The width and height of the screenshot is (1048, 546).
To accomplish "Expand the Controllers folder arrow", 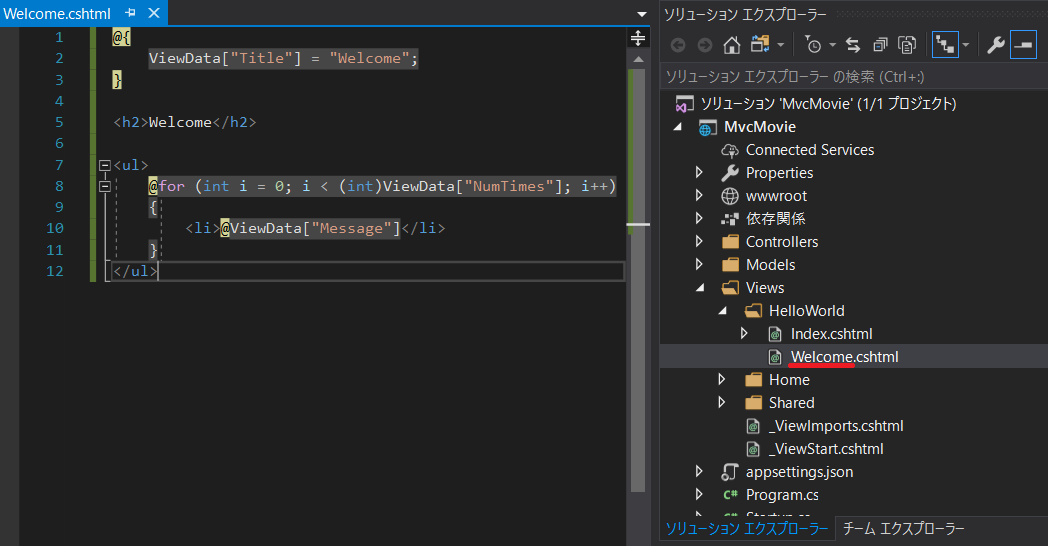I will [x=700, y=242].
